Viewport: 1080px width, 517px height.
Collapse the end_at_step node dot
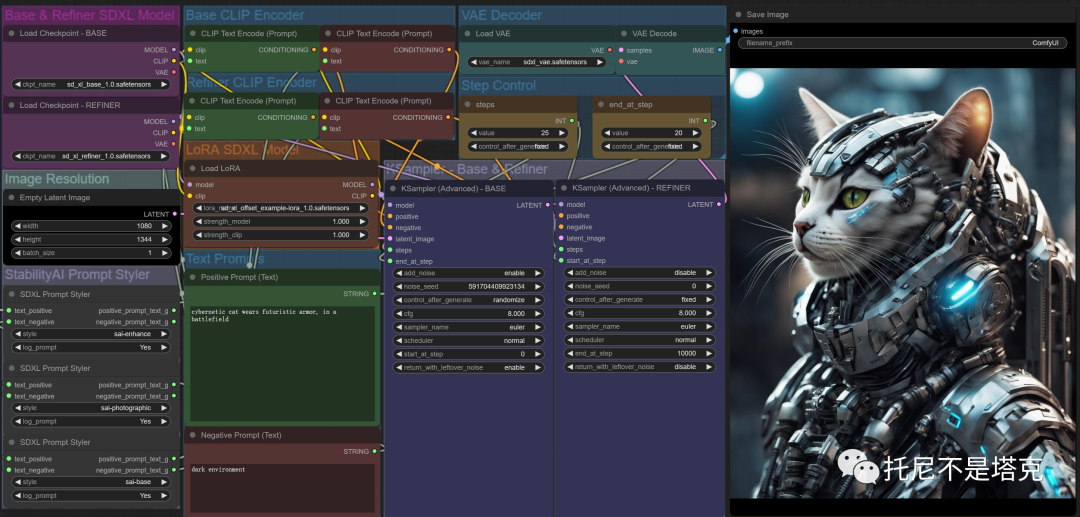coord(601,105)
